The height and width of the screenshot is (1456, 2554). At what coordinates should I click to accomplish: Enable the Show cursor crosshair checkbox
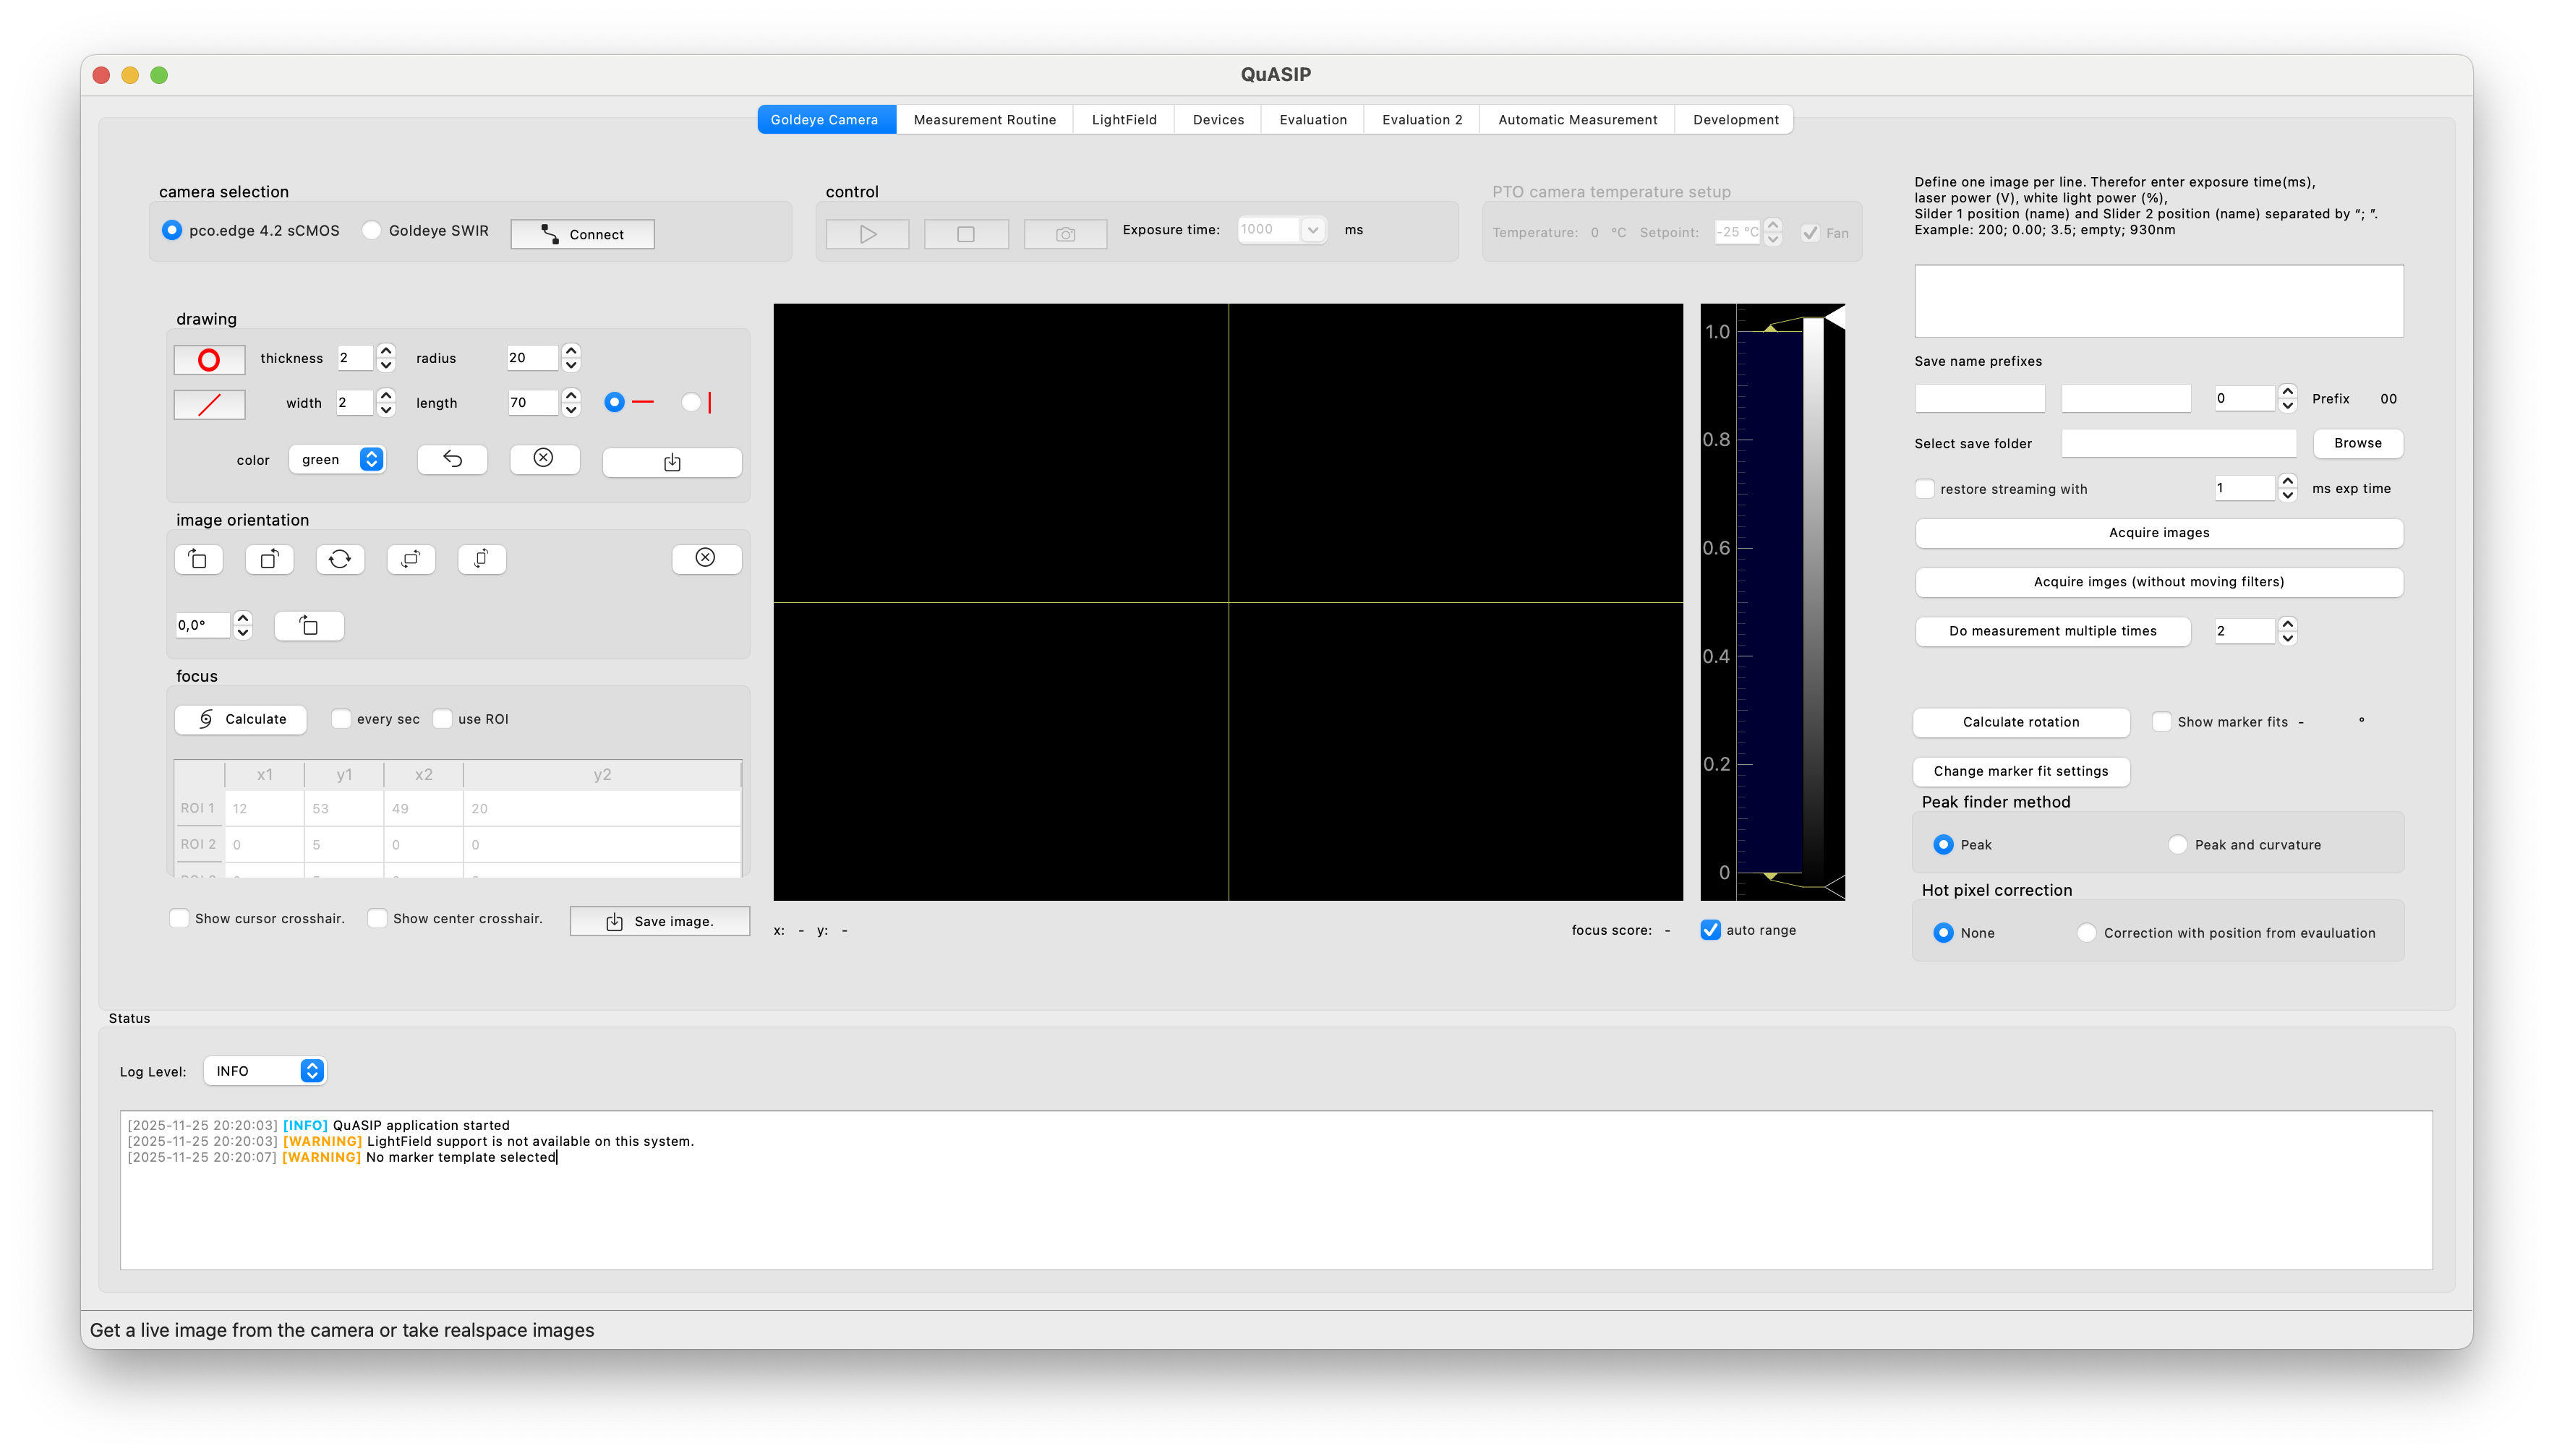[x=179, y=918]
